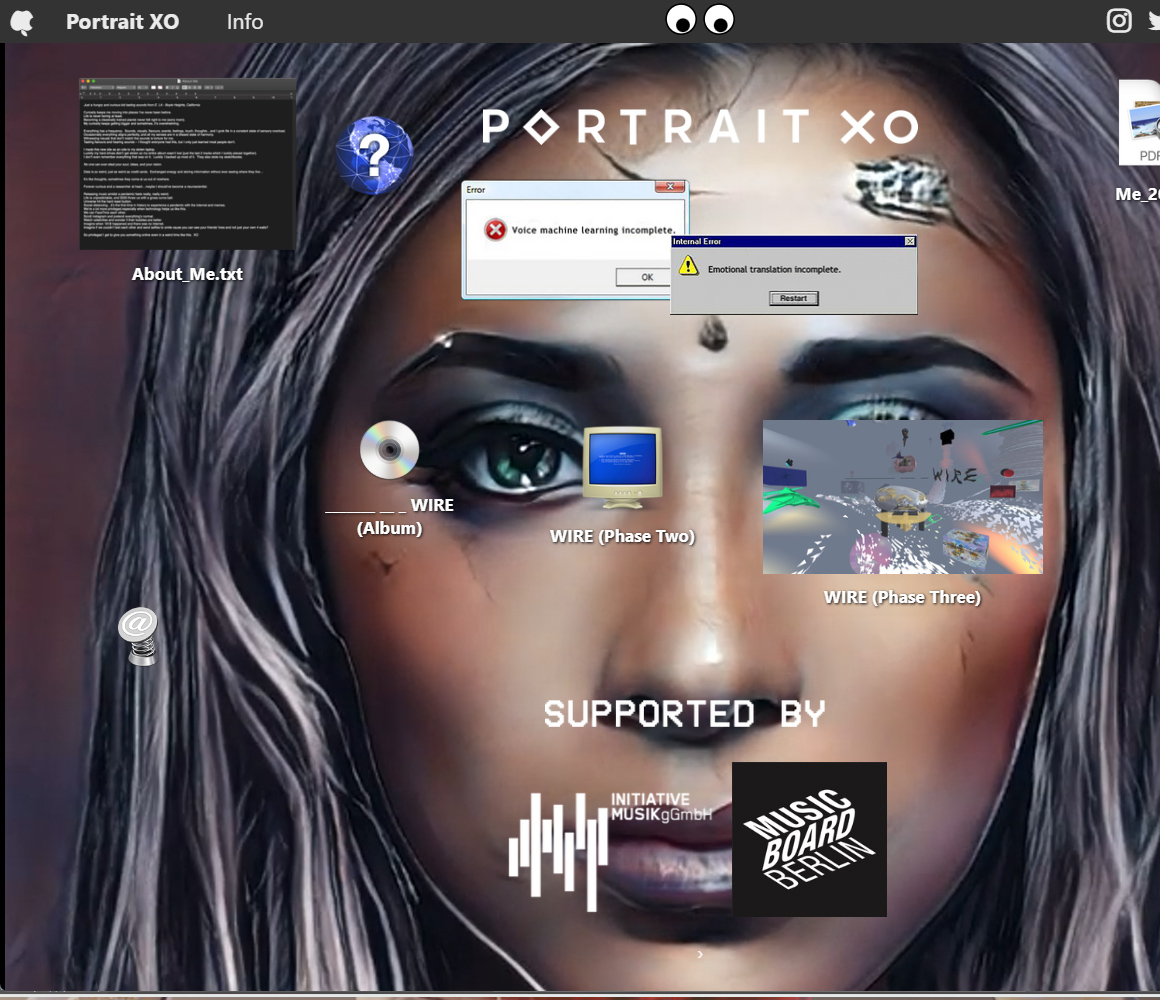Click OK on the Voice machine learning error
The image size is (1160, 1000).
pos(646,277)
